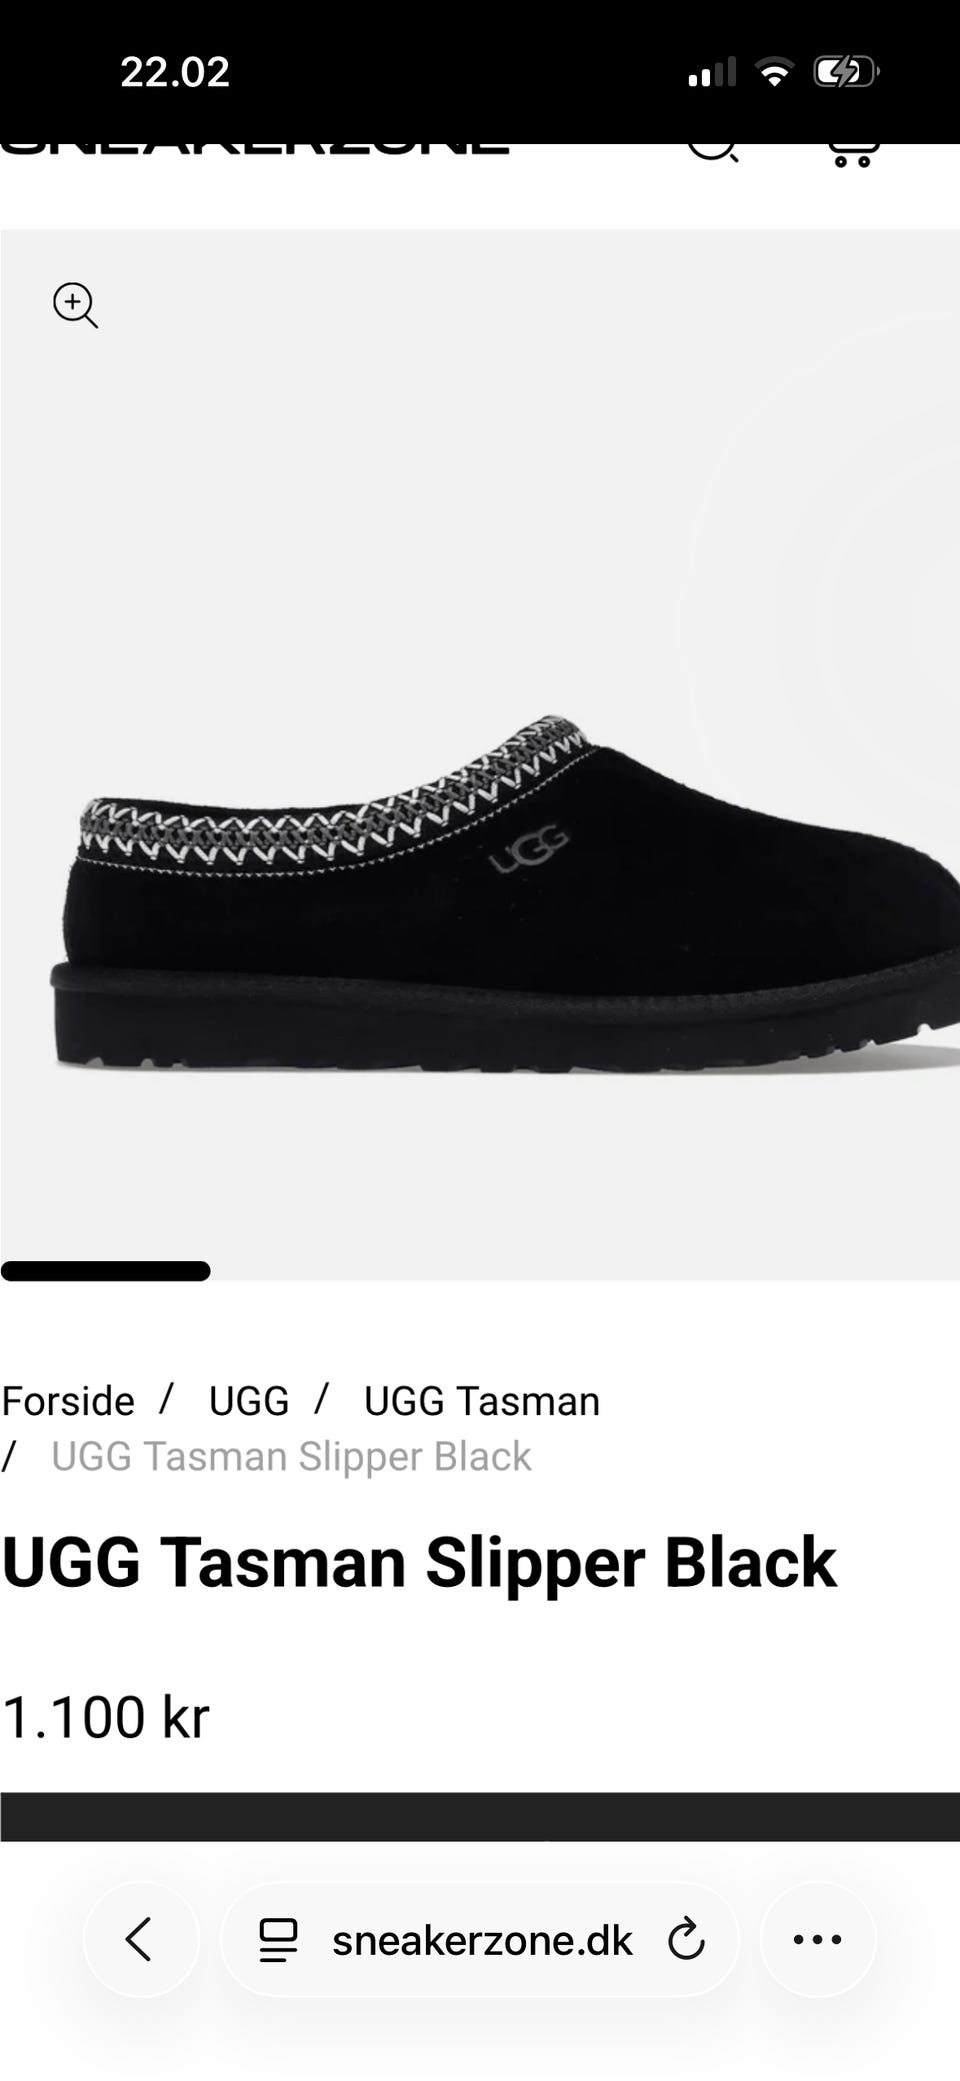Tap the Wi-Fi status icon
The image size is (960, 2081).
773,72
